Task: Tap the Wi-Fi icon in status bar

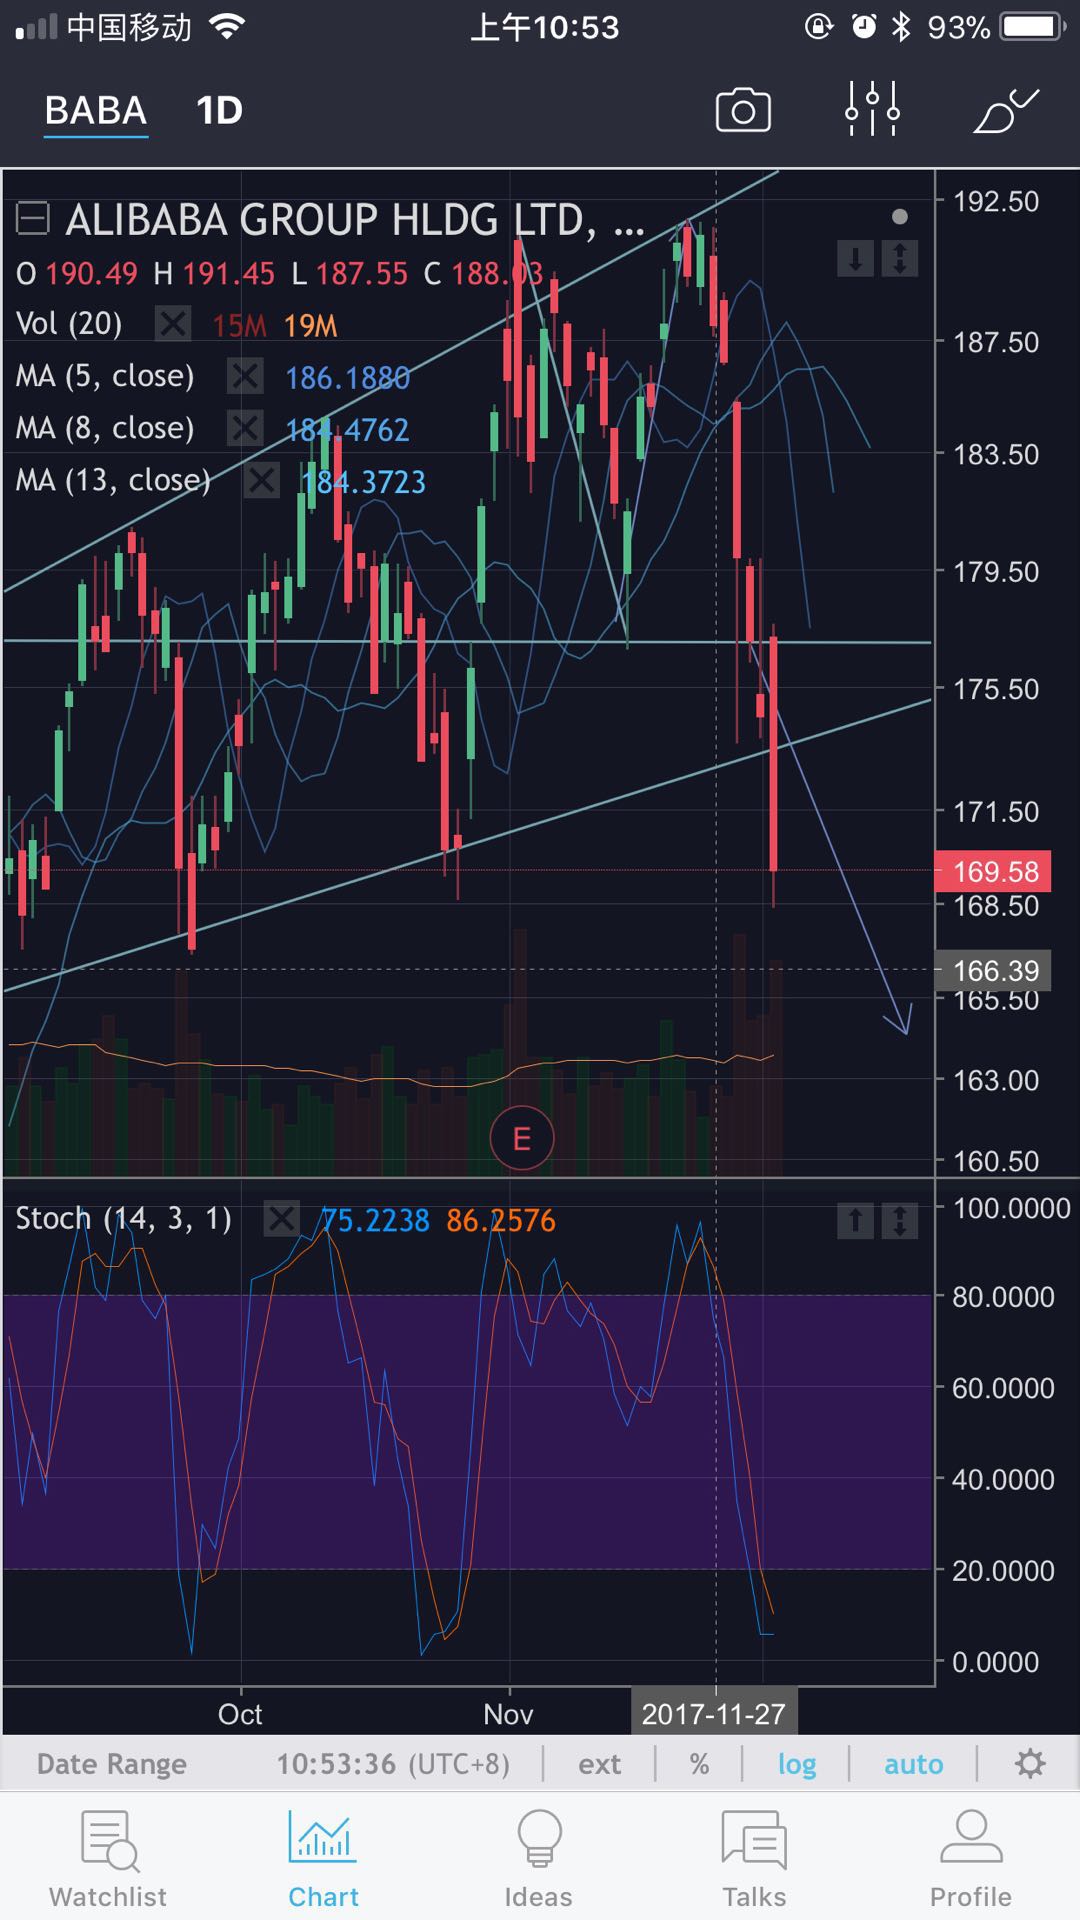Action: 228,27
